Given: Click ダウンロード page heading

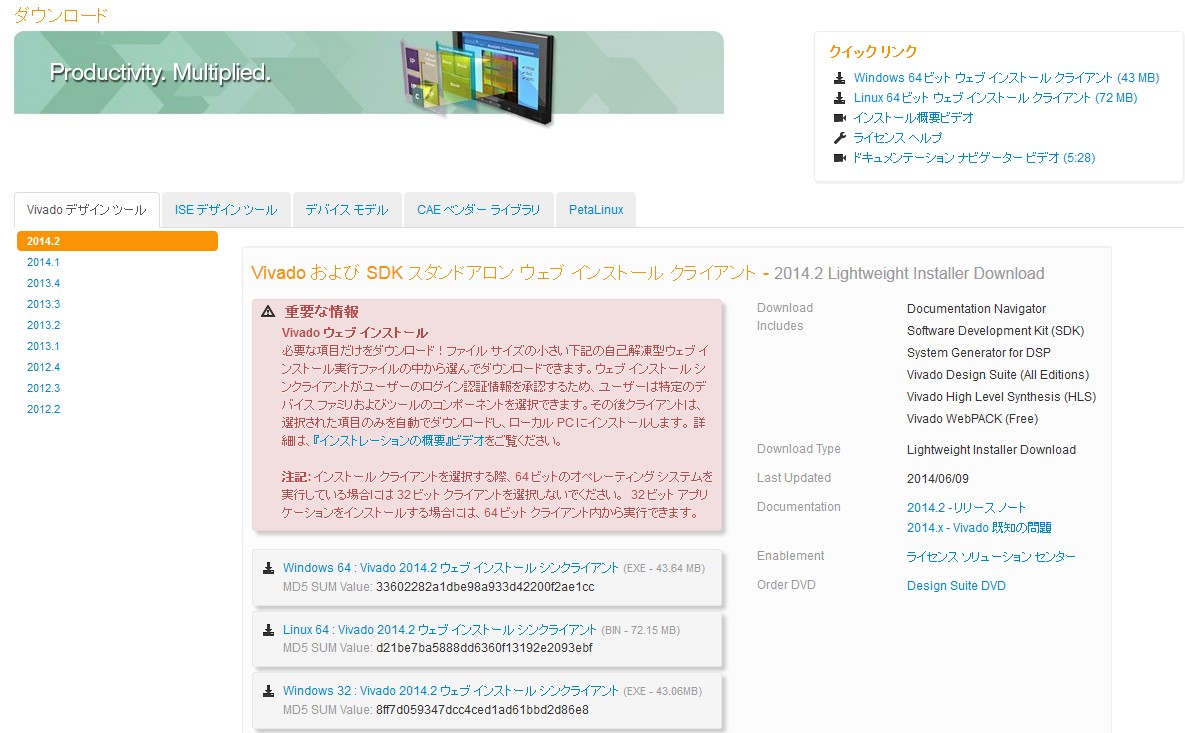Looking at the screenshot, I should [60, 15].
